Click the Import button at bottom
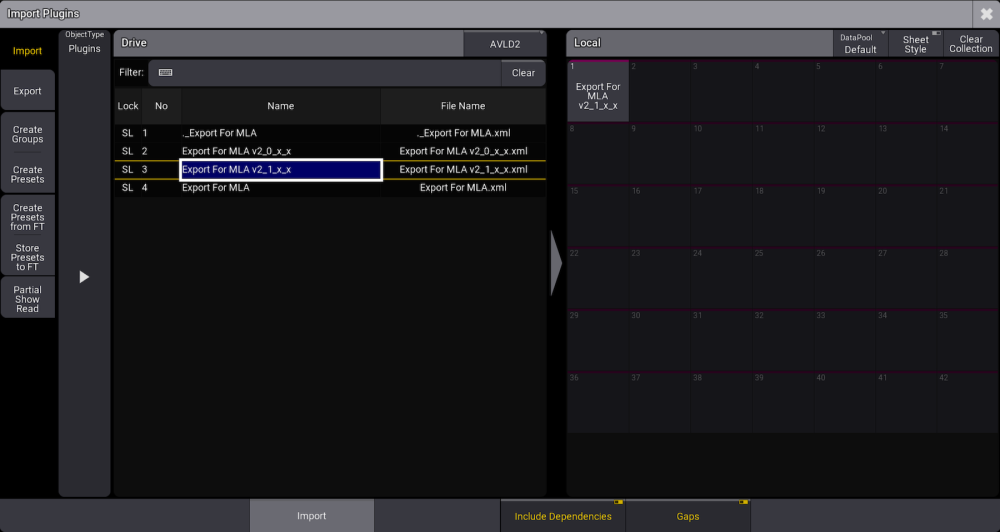Screen dimensions: 1000x532 (312, 516)
